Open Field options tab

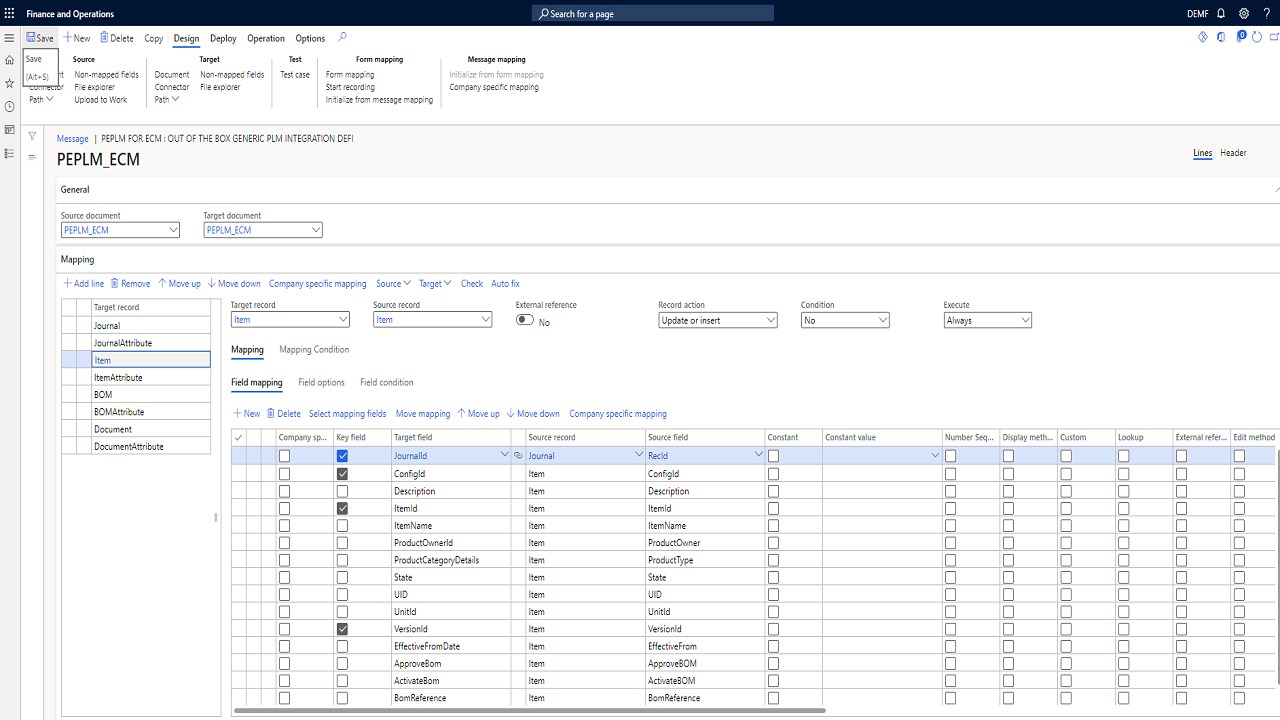pos(321,383)
